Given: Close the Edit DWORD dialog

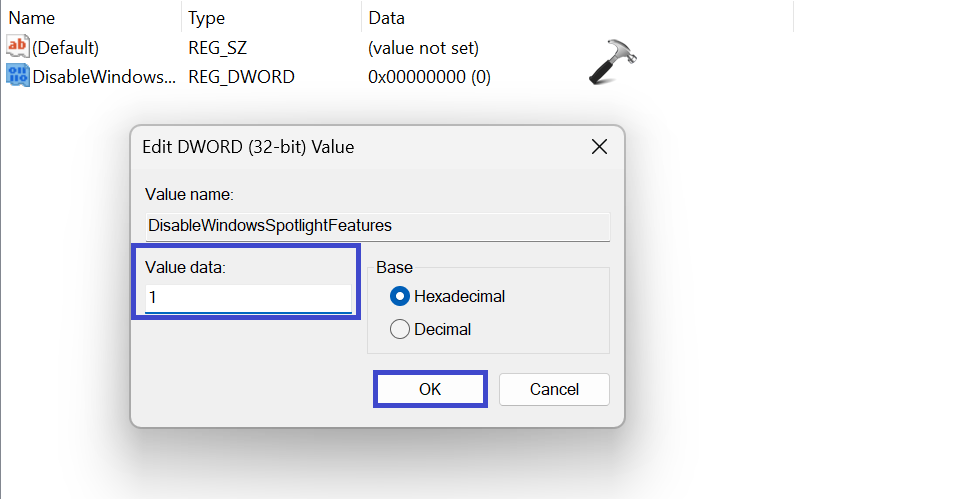Looking at the screenshot, I should [599, 147].
